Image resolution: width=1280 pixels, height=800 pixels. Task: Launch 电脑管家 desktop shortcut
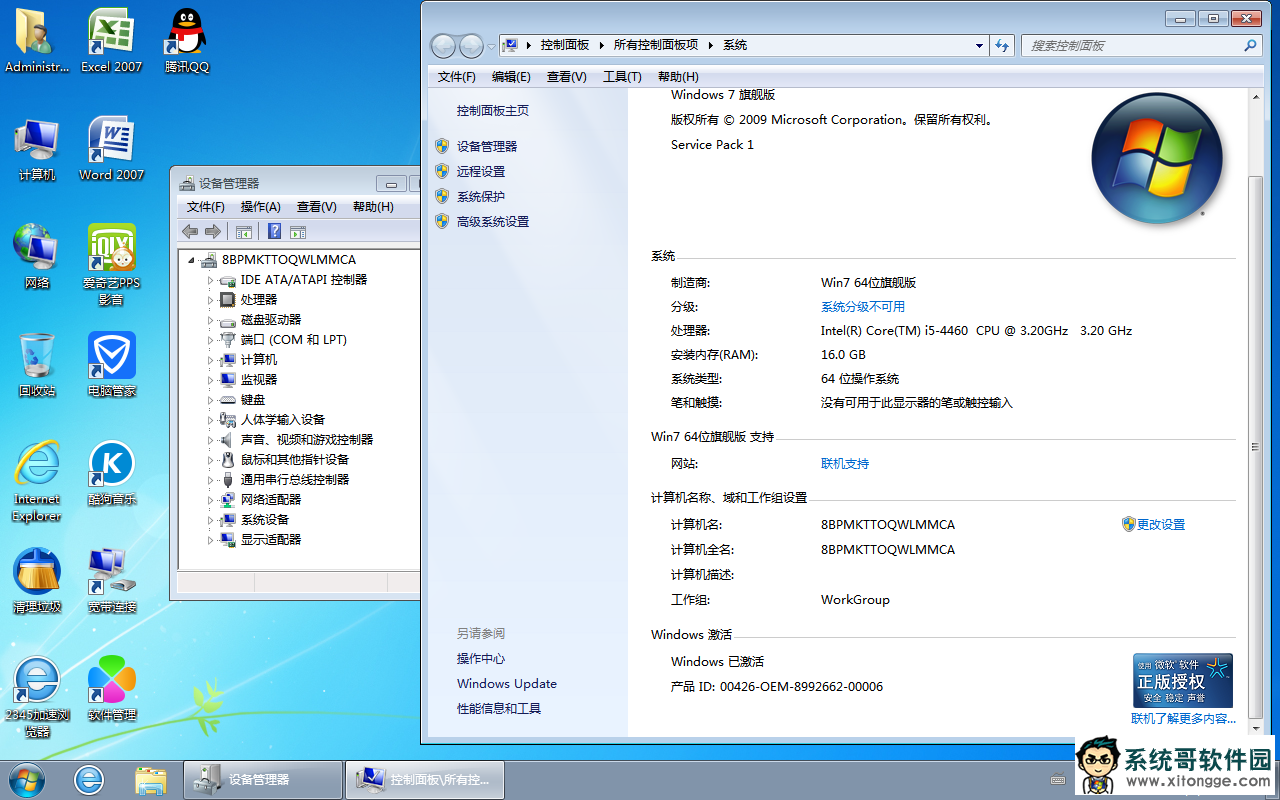click(x=111, y=365)
